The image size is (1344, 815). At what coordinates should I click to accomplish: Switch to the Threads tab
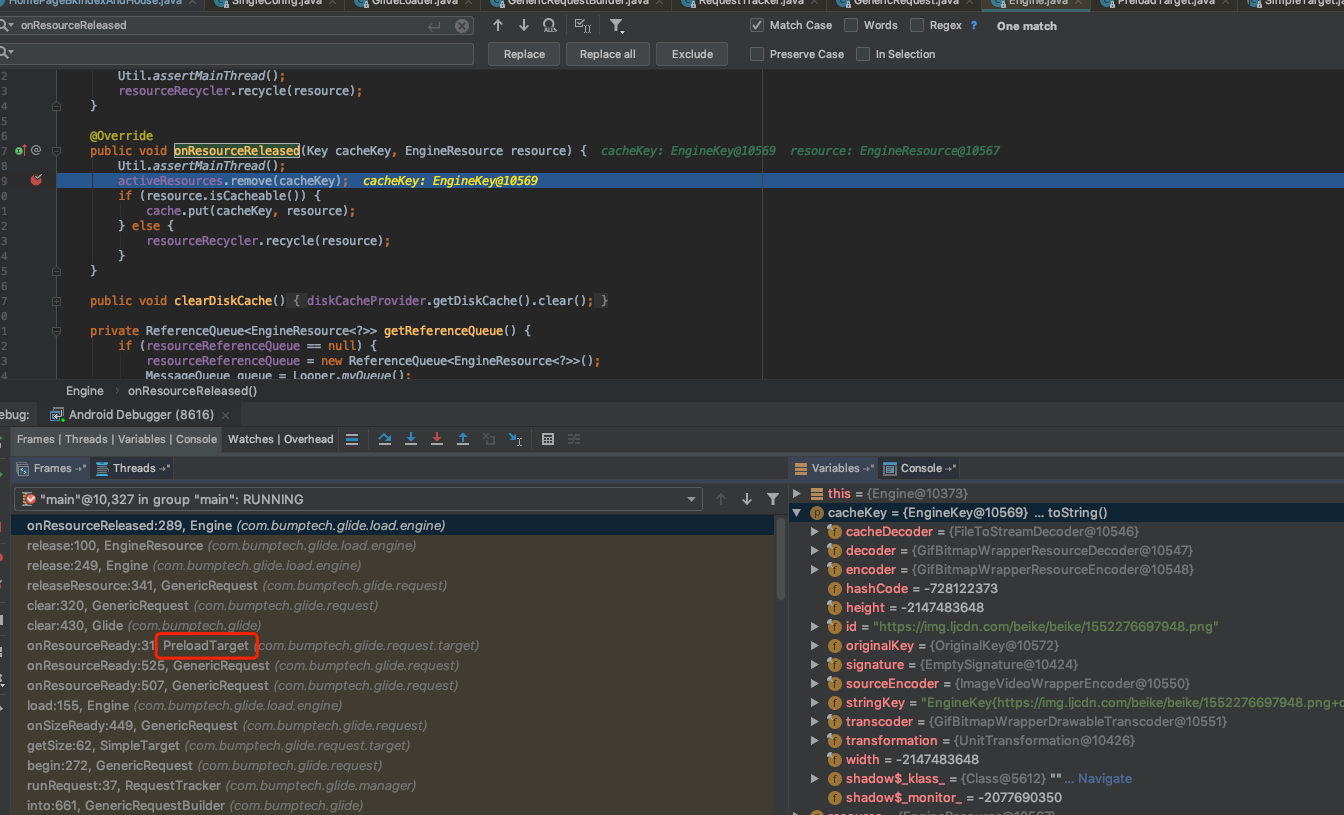pyautogui.click(x=134, y=468)
